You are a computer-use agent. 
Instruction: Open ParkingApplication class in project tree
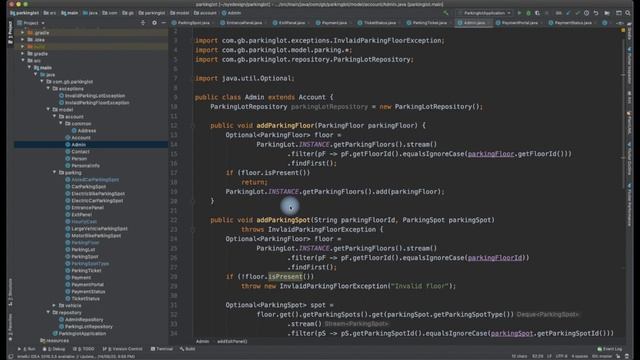[79, 333]
